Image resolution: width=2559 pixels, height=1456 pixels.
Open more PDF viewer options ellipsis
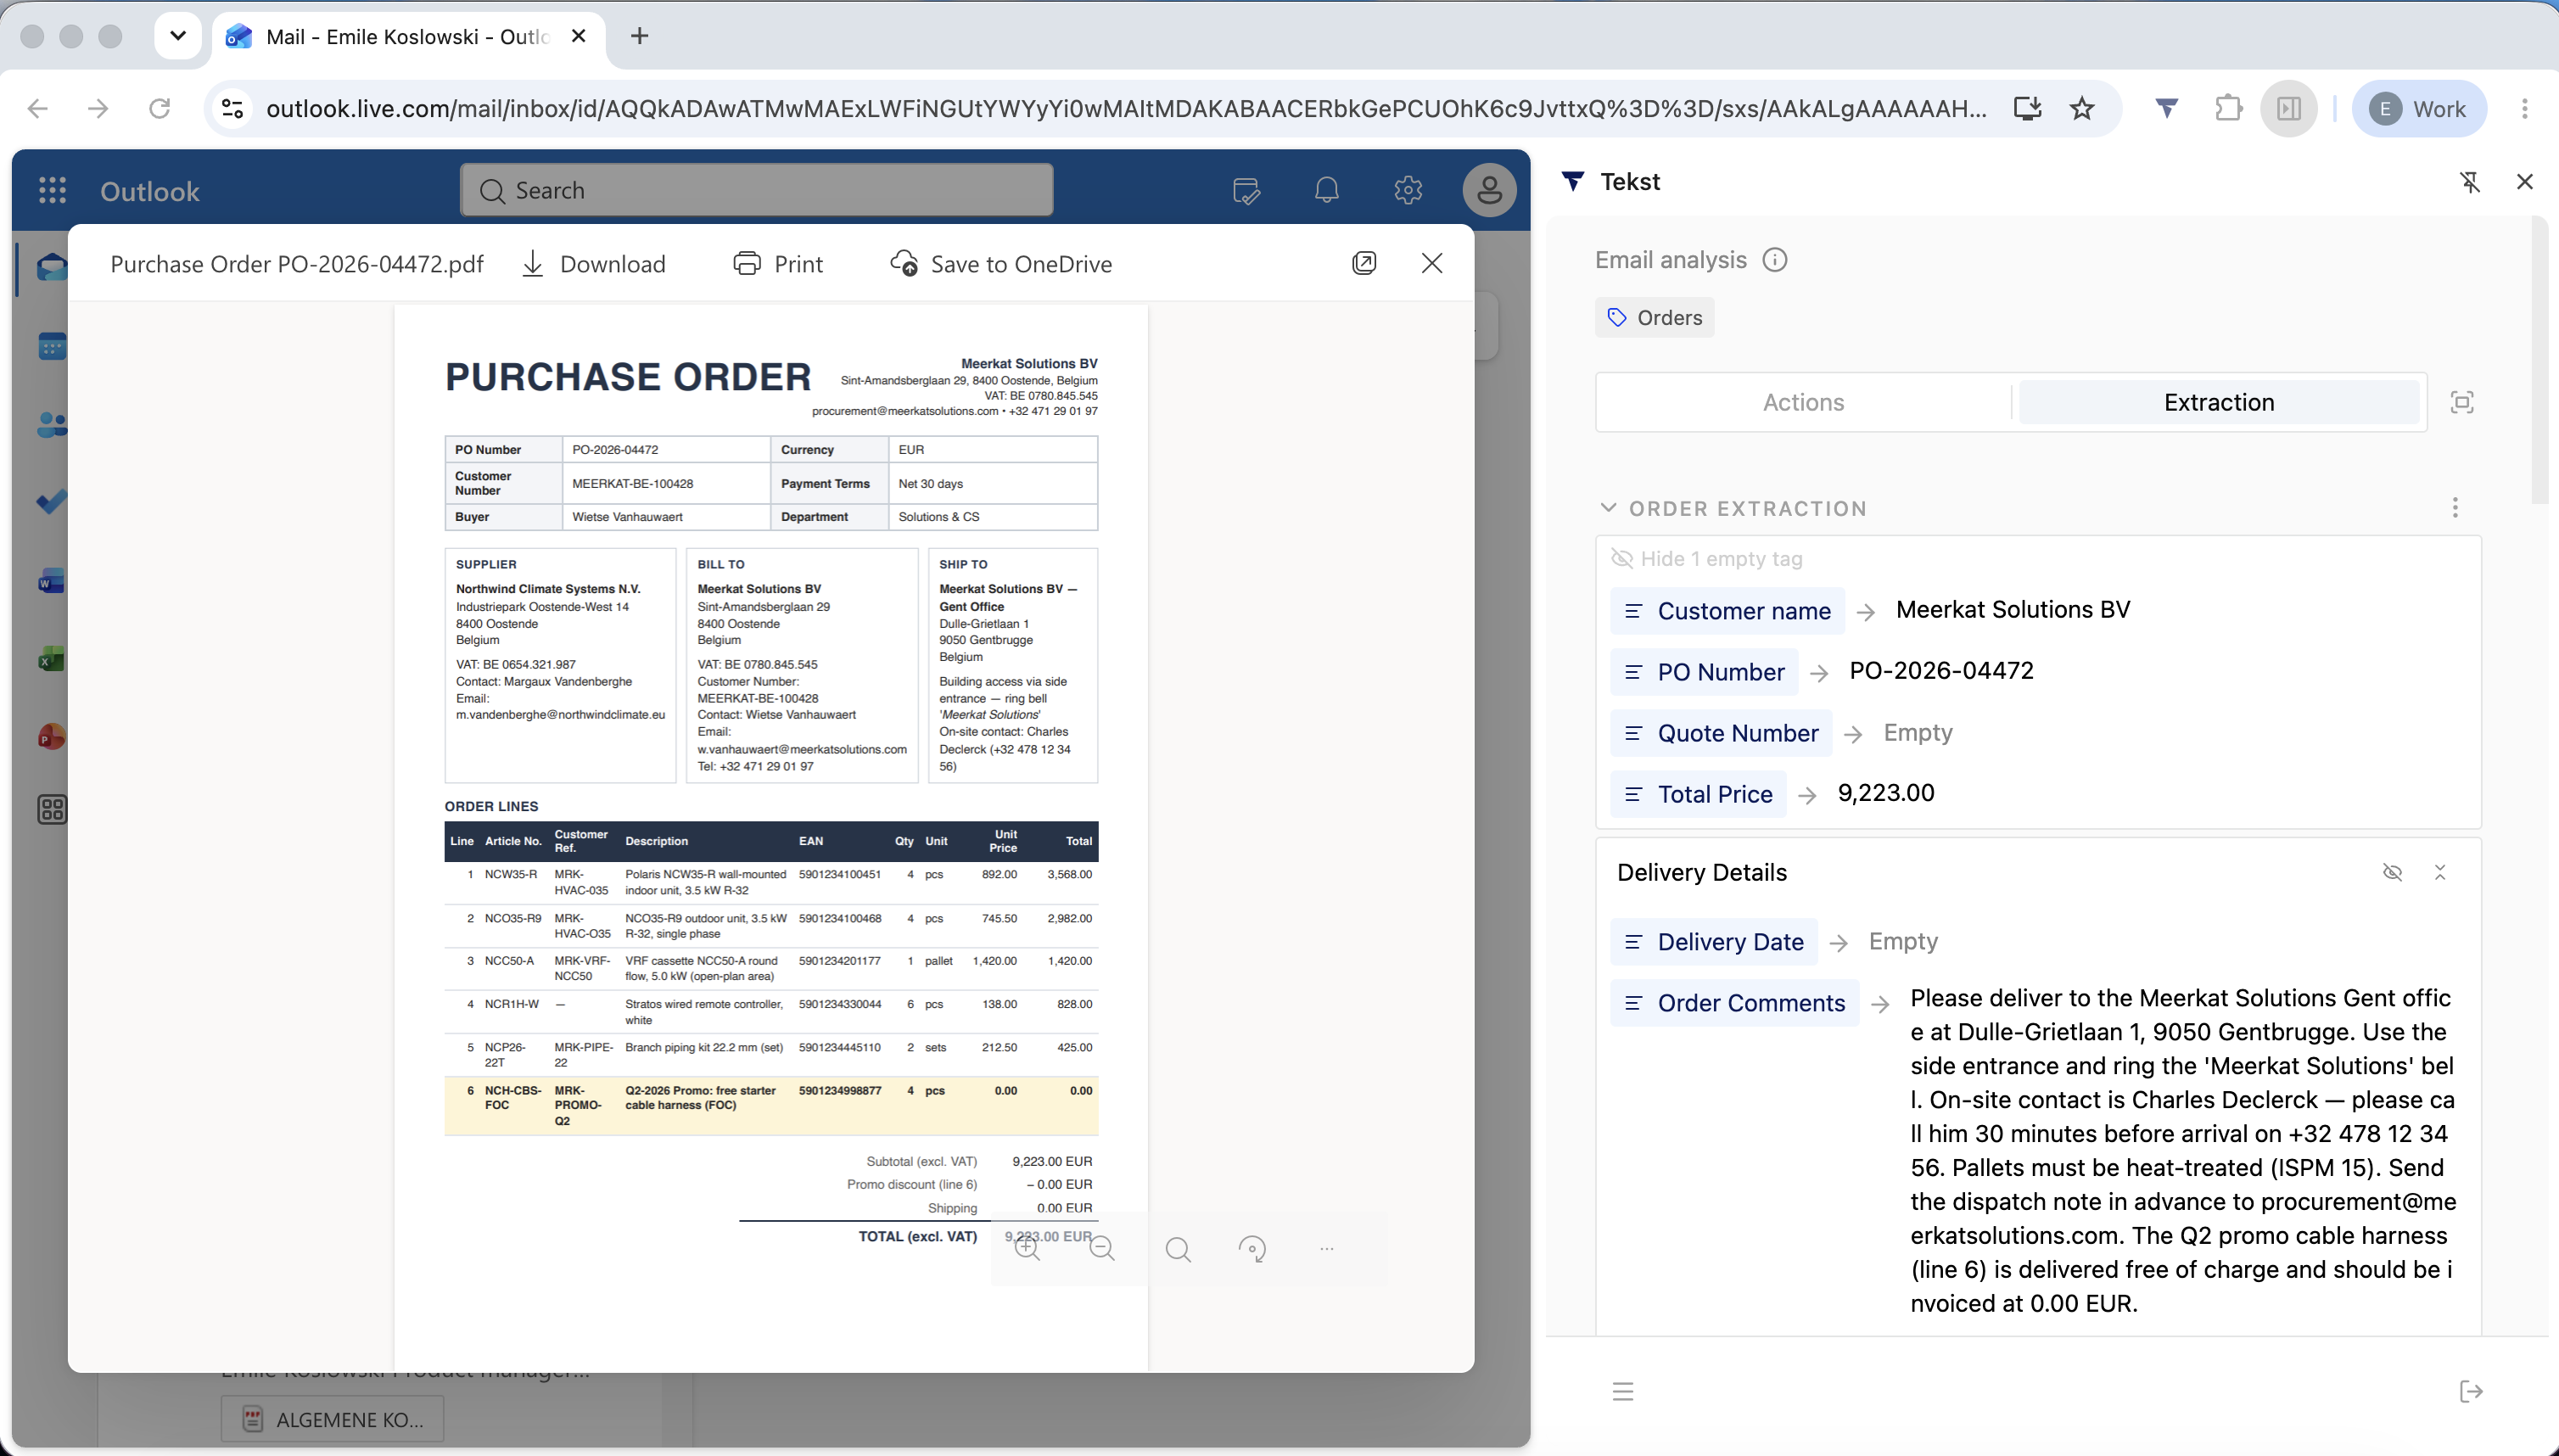[1327, 1248]
